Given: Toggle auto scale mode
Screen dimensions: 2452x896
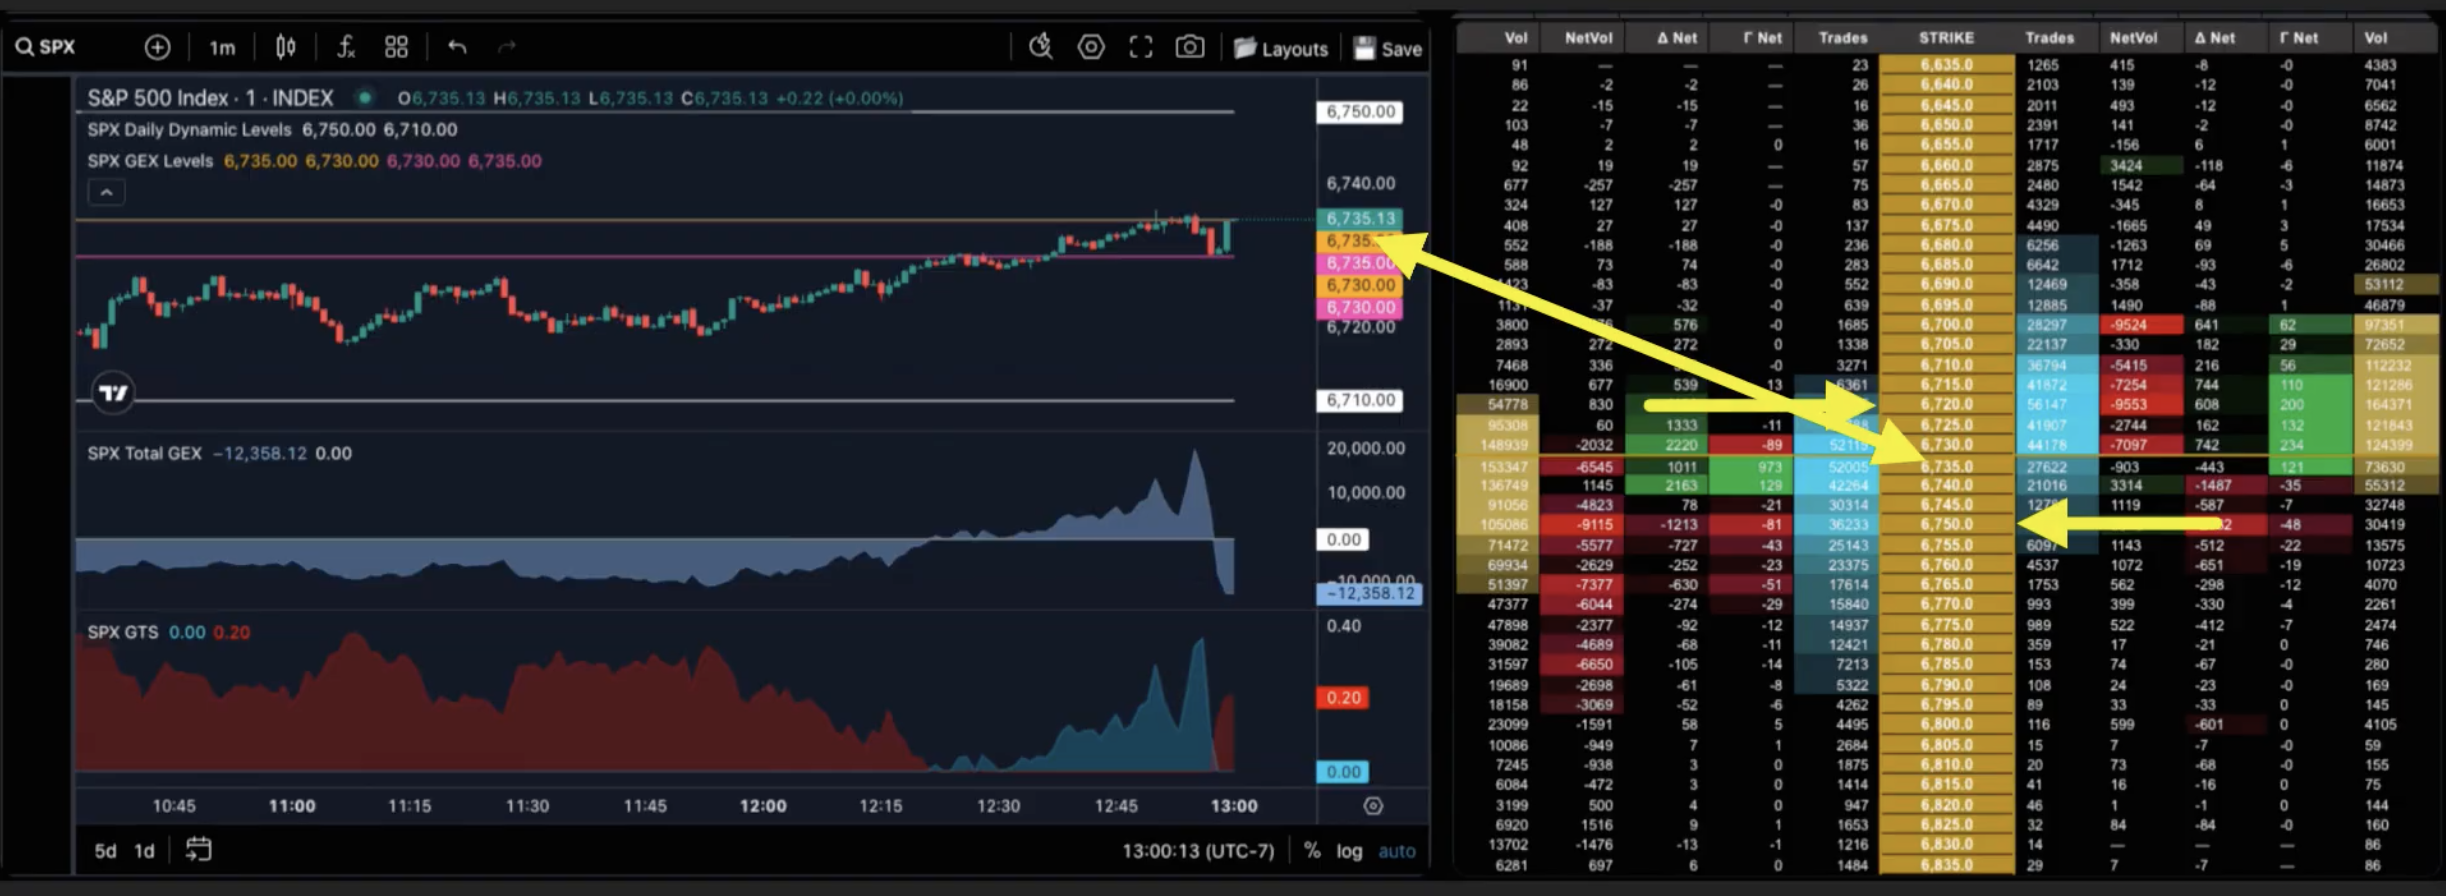Looking at the screenshot, I should tap(1397, 851).
